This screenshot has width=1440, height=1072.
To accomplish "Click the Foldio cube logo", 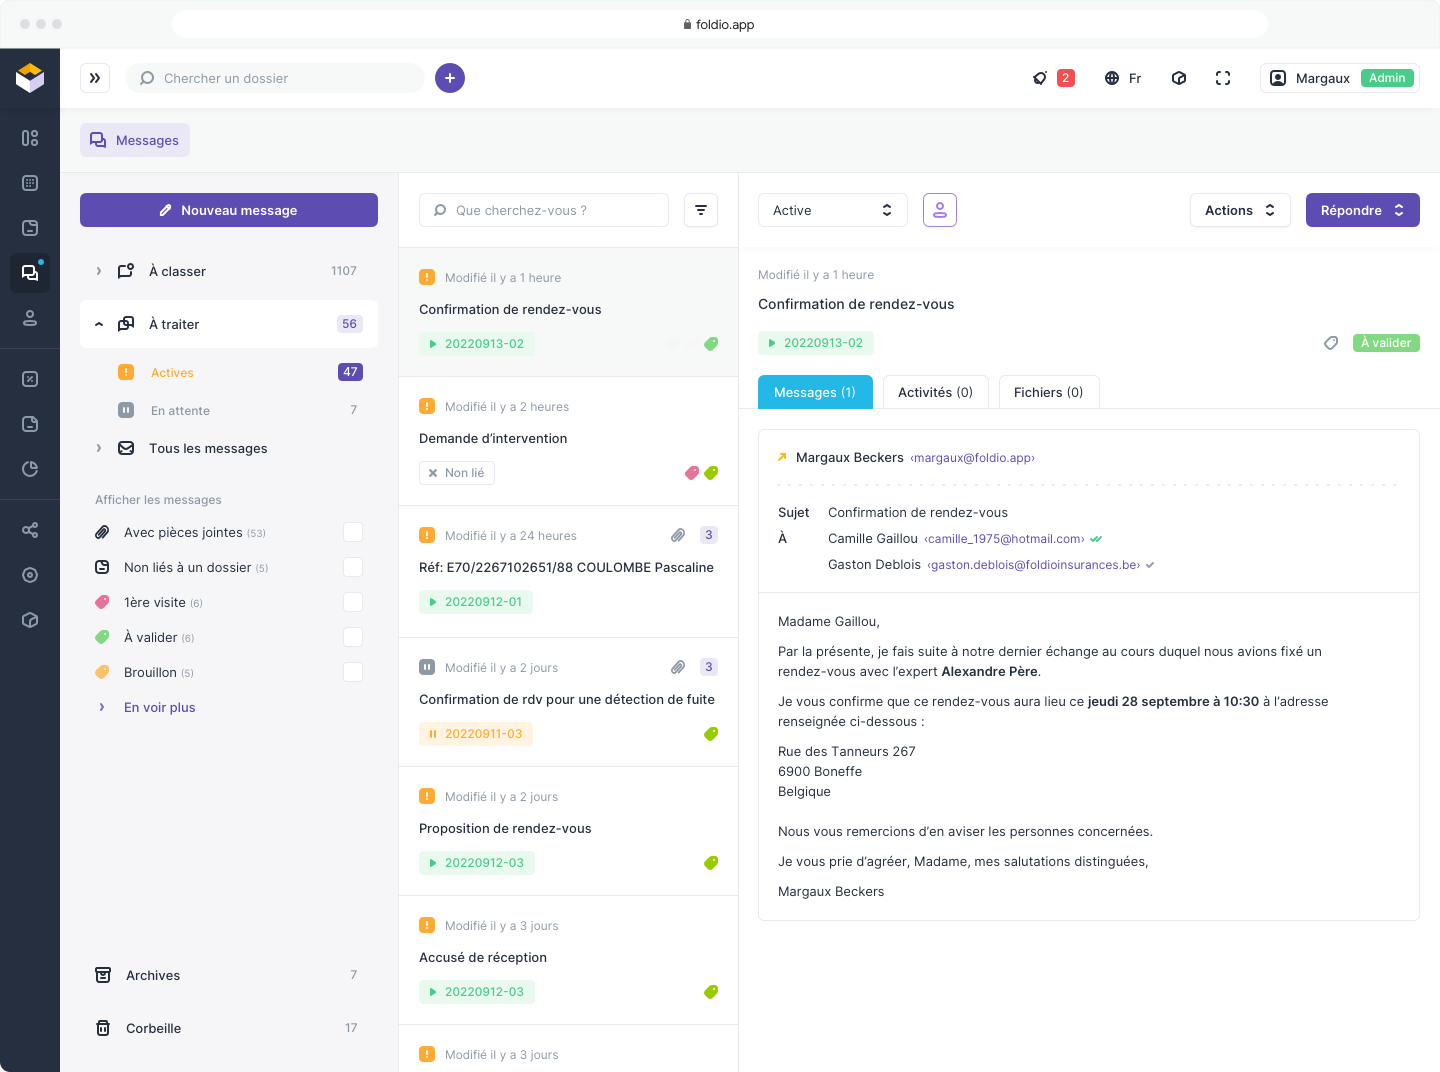I will click(x=30, y=78).
